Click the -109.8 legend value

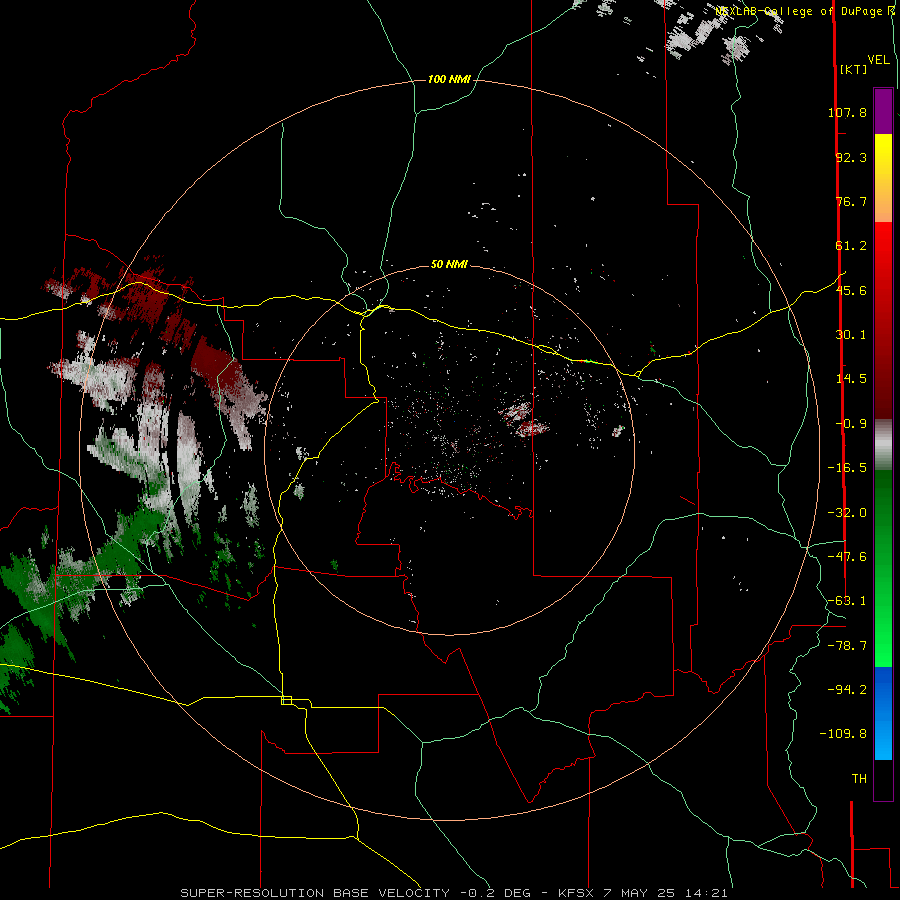tap(843, 734)
